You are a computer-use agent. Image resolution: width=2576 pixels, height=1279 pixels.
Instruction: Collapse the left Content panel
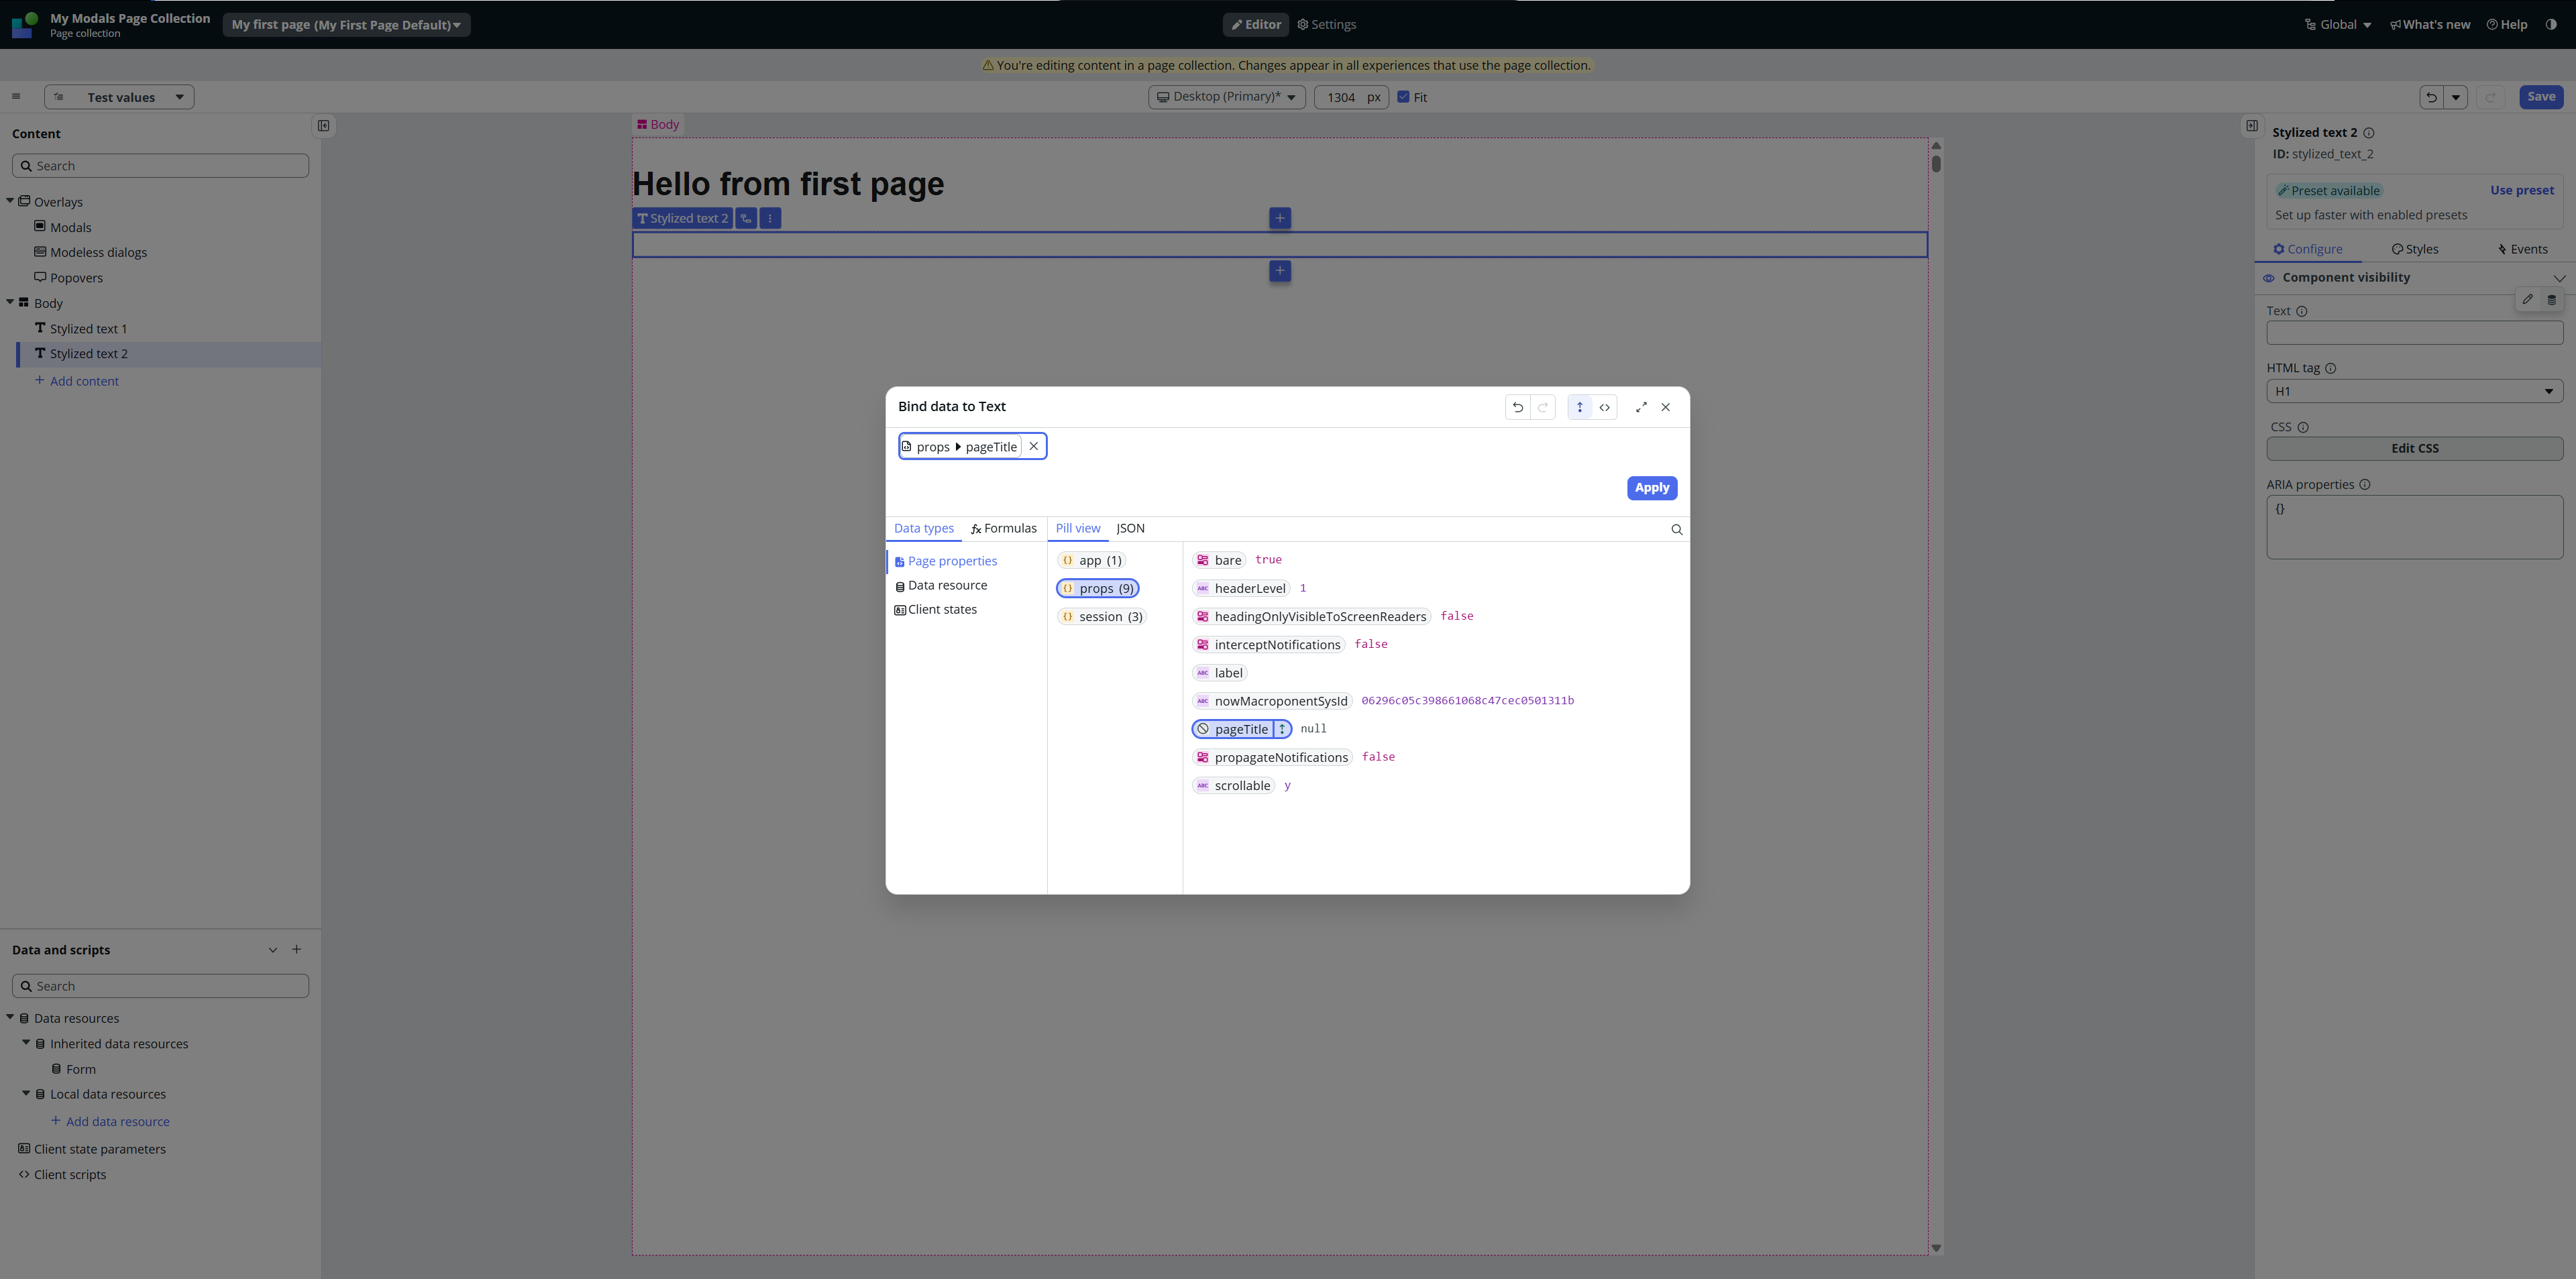pos(323,126)
